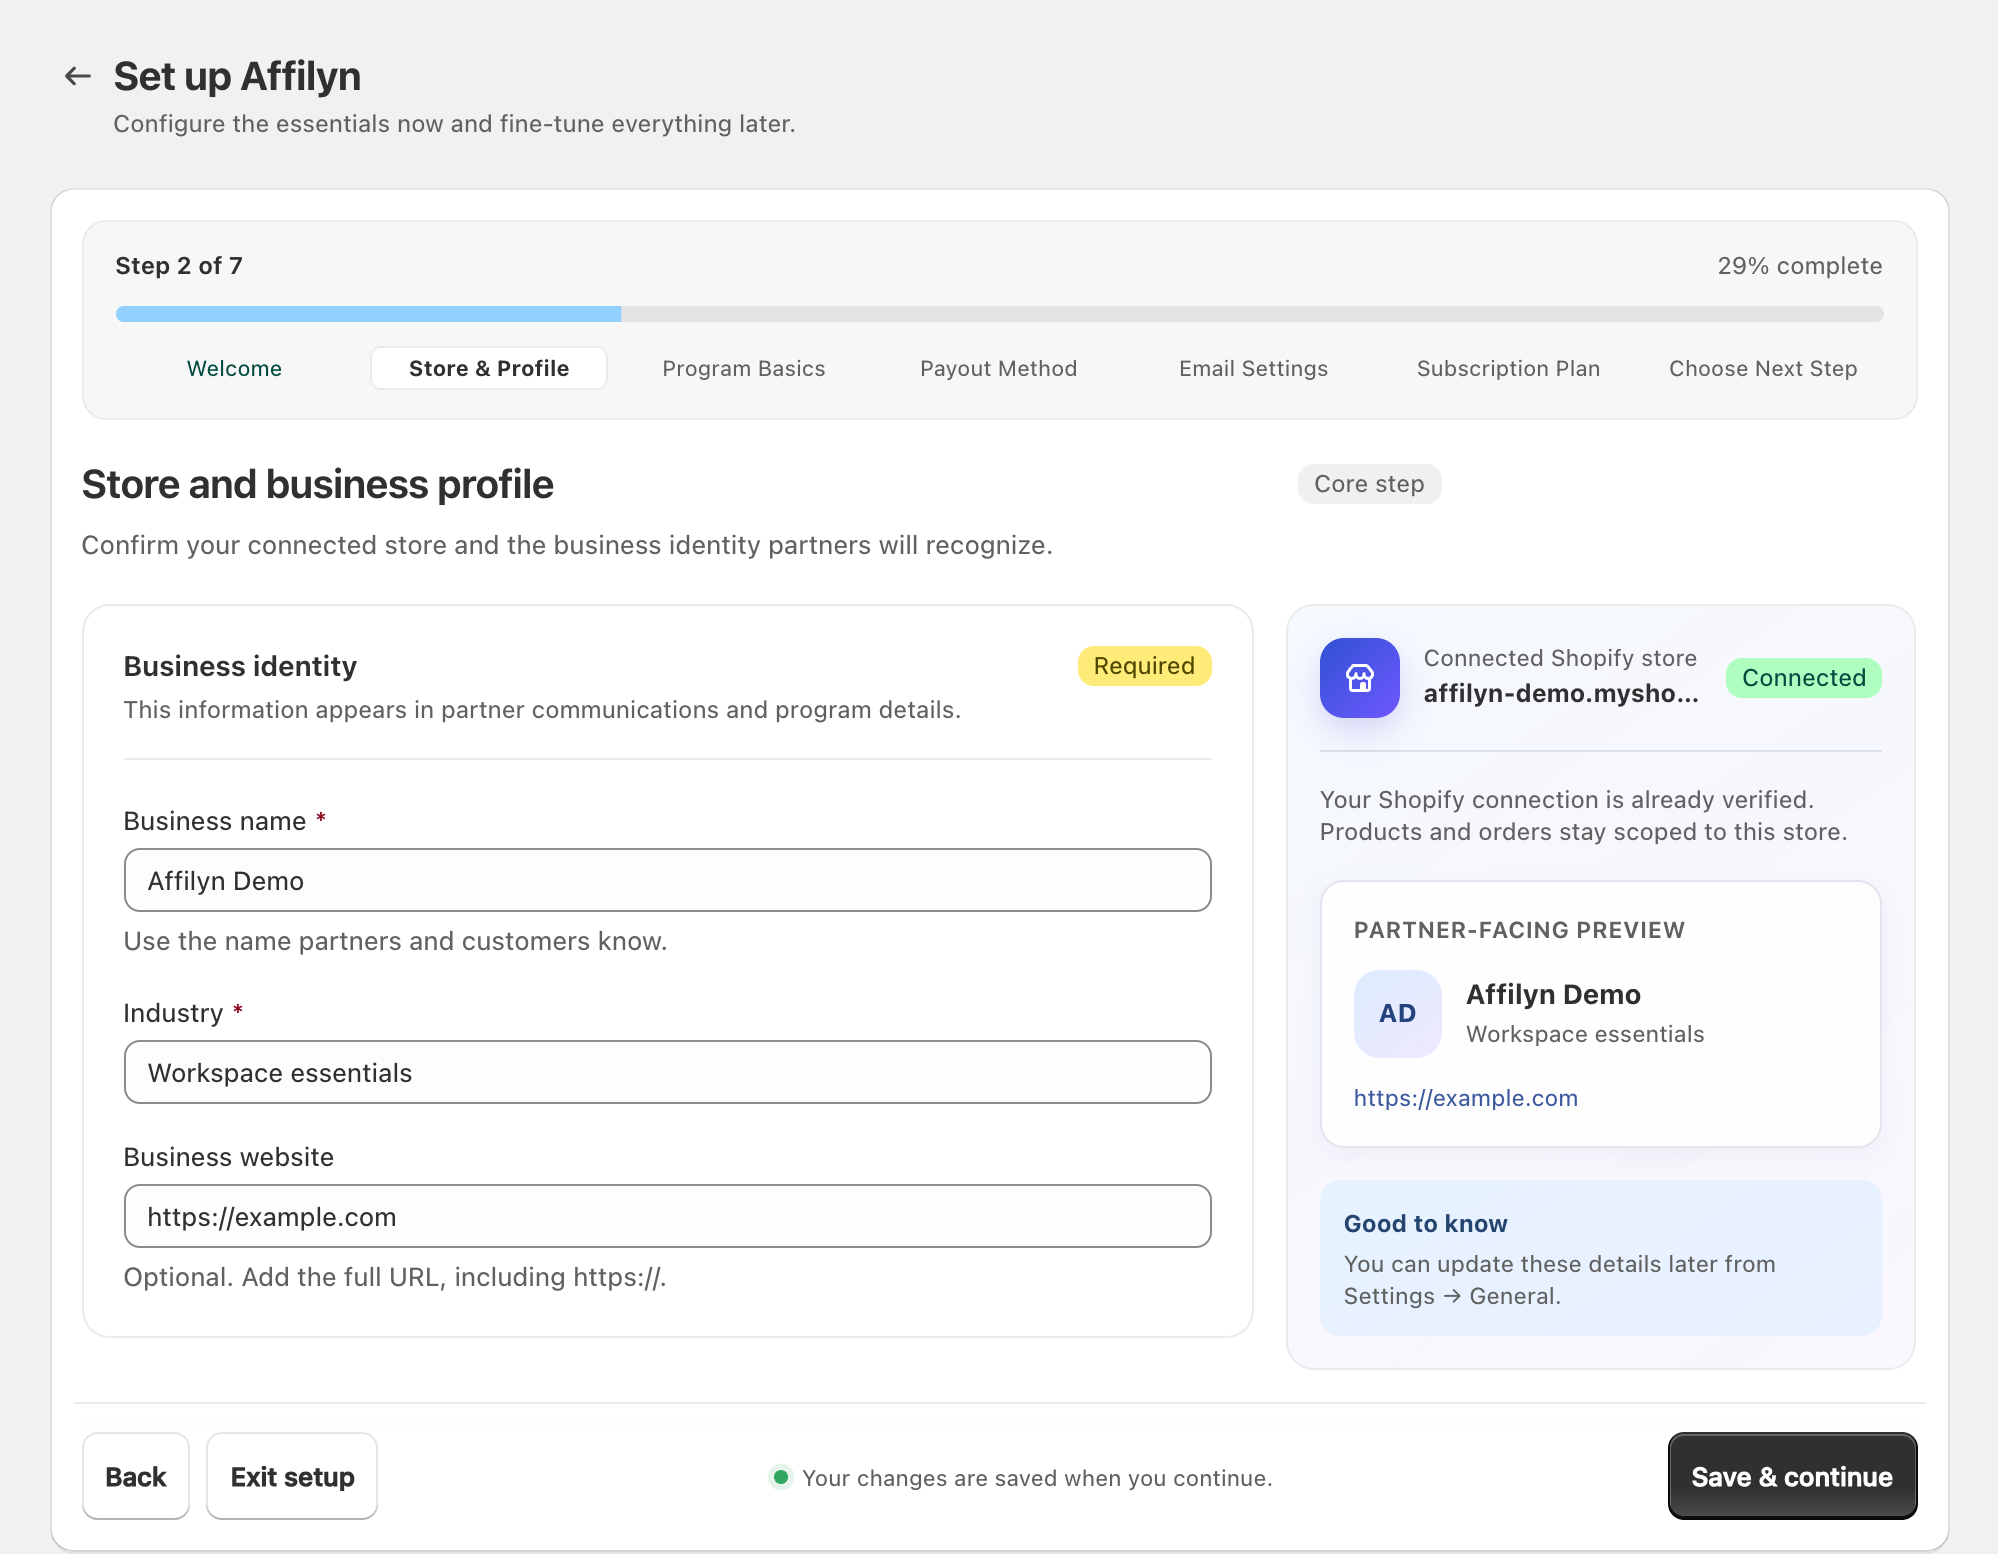The width and height of the screenshot is (1998, 1554).
Task: Click the AD avatar in partner preview
Action: pos(1397,1013)
